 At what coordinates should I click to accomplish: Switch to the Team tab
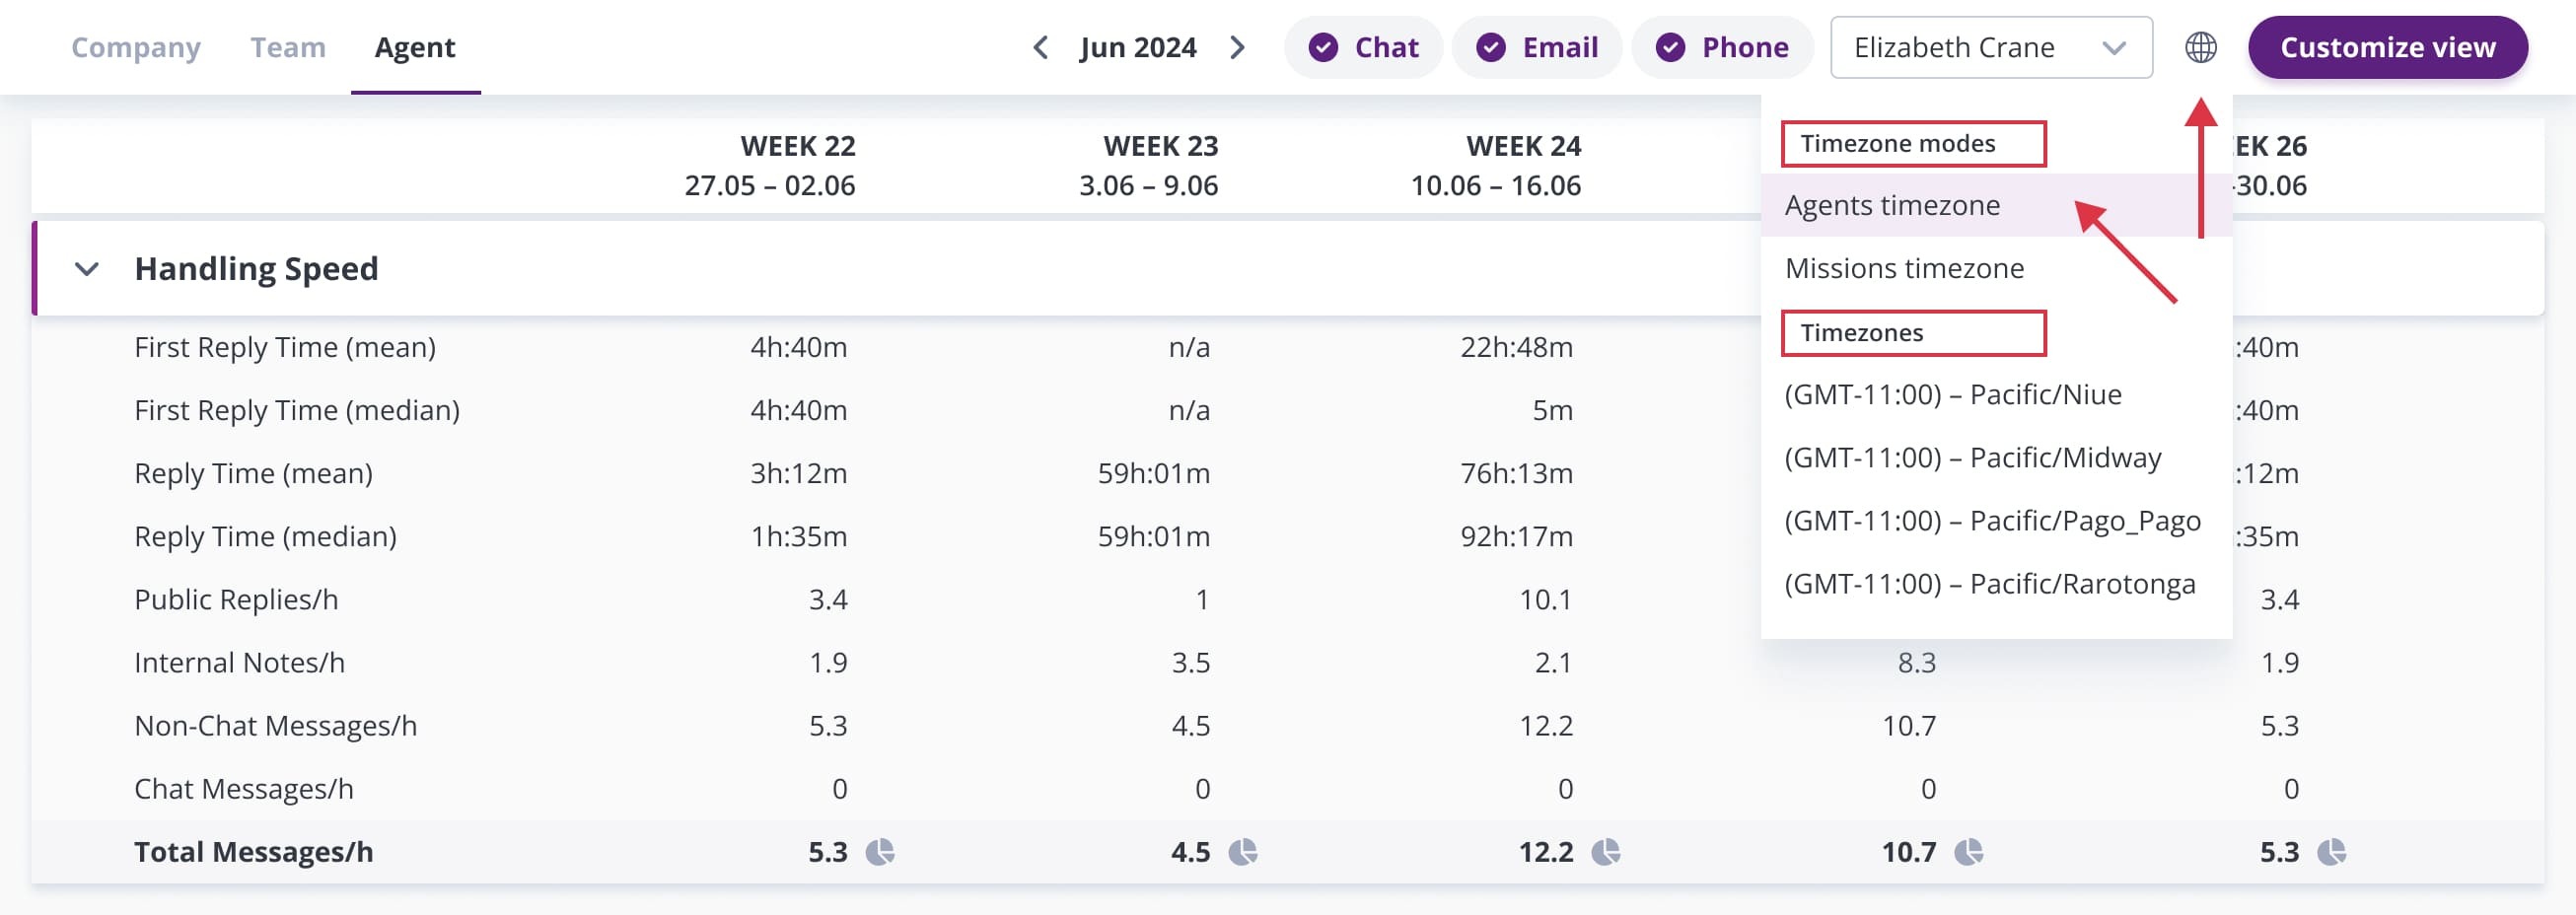point(288,47)
